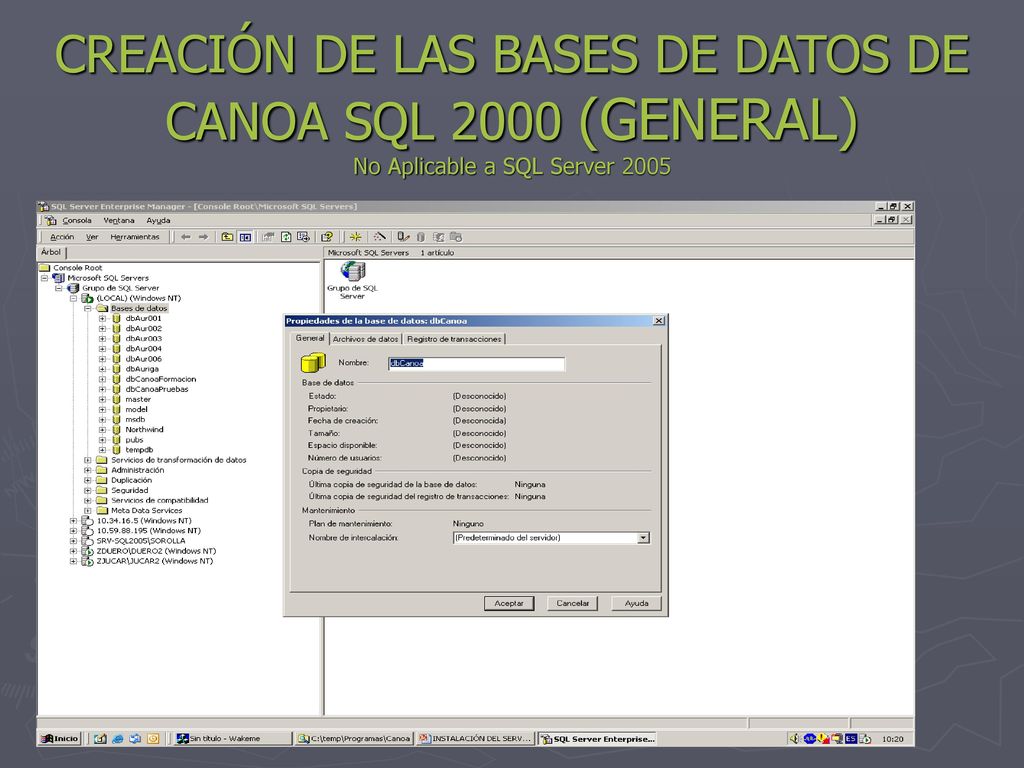Click the yellow star New toolbar icon
Screen dimensions: 1024x768
(355, 237)
